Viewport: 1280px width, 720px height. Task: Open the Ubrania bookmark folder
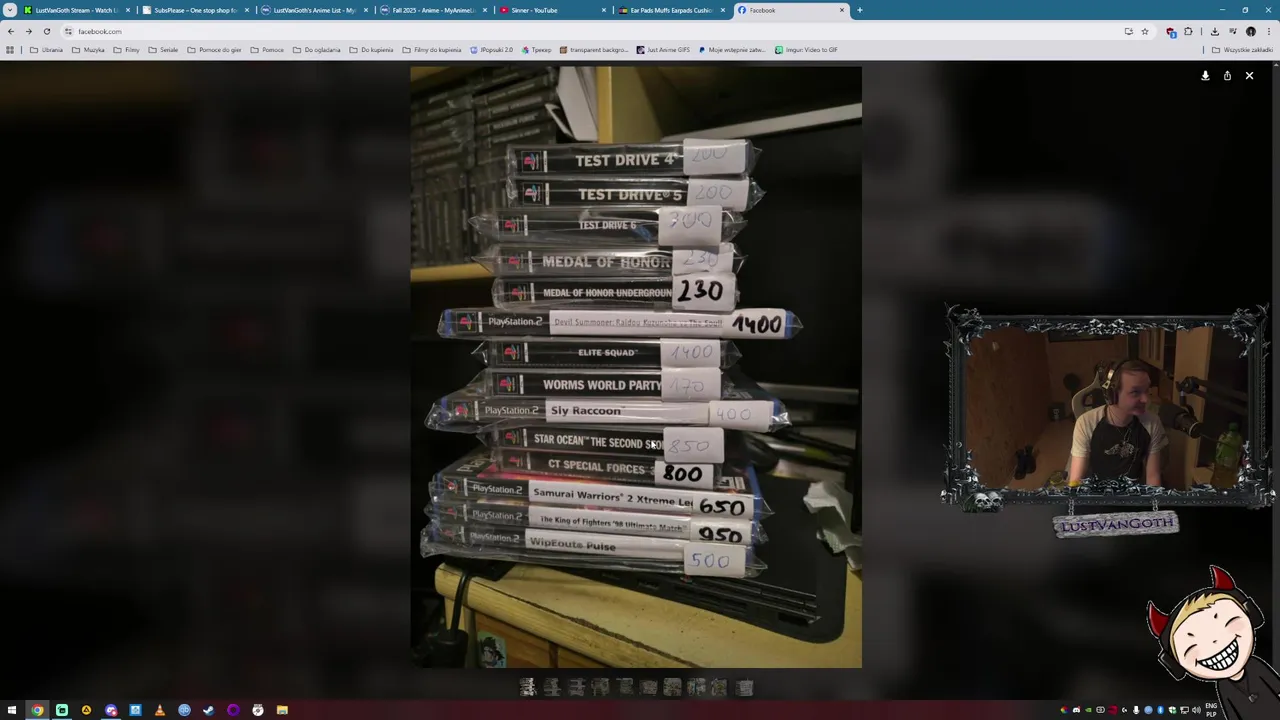[x=47, y=49]
